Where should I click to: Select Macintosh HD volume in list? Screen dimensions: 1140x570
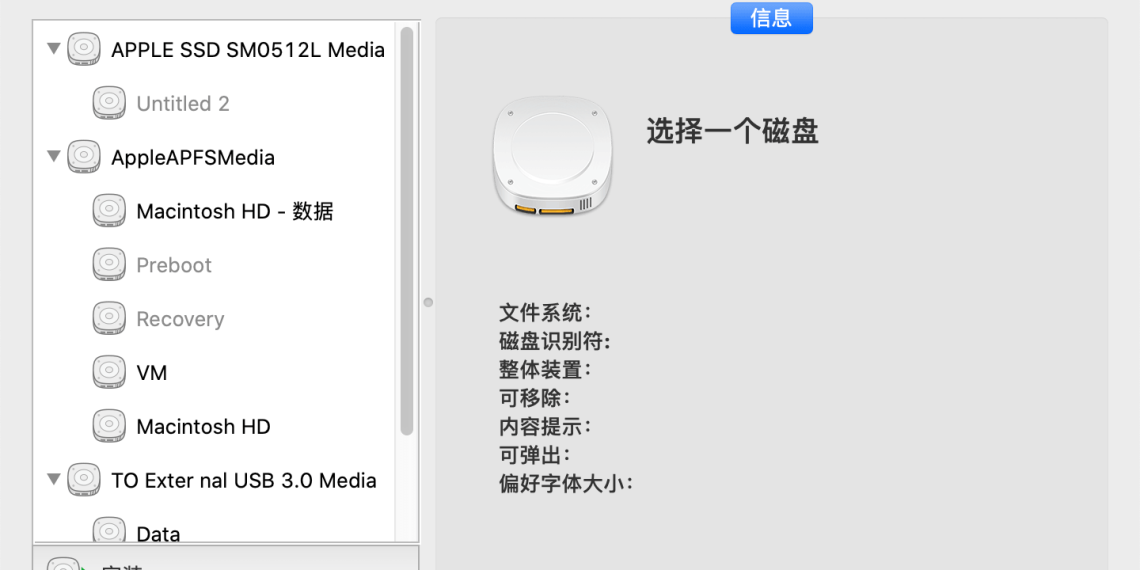(203, 427)
